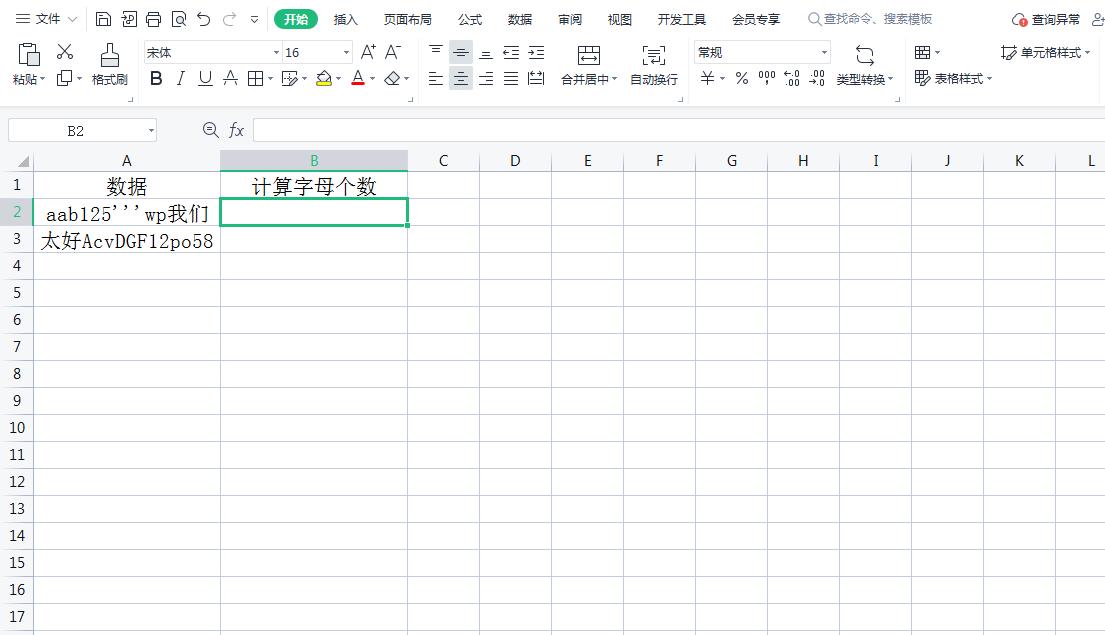Click the Print icon in quick access bar
The height and width of the screenshot is (635, 1105).
(154, 19)
